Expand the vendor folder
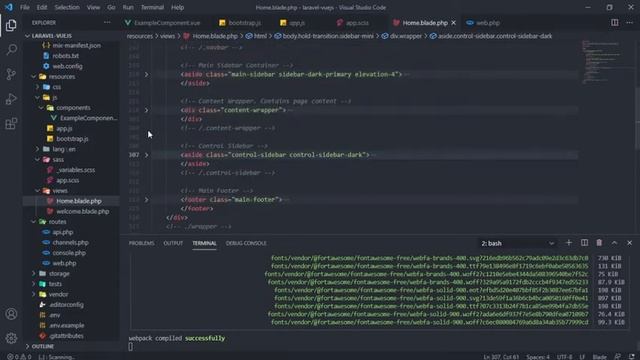The image size is (640, 360). (34, 294)
